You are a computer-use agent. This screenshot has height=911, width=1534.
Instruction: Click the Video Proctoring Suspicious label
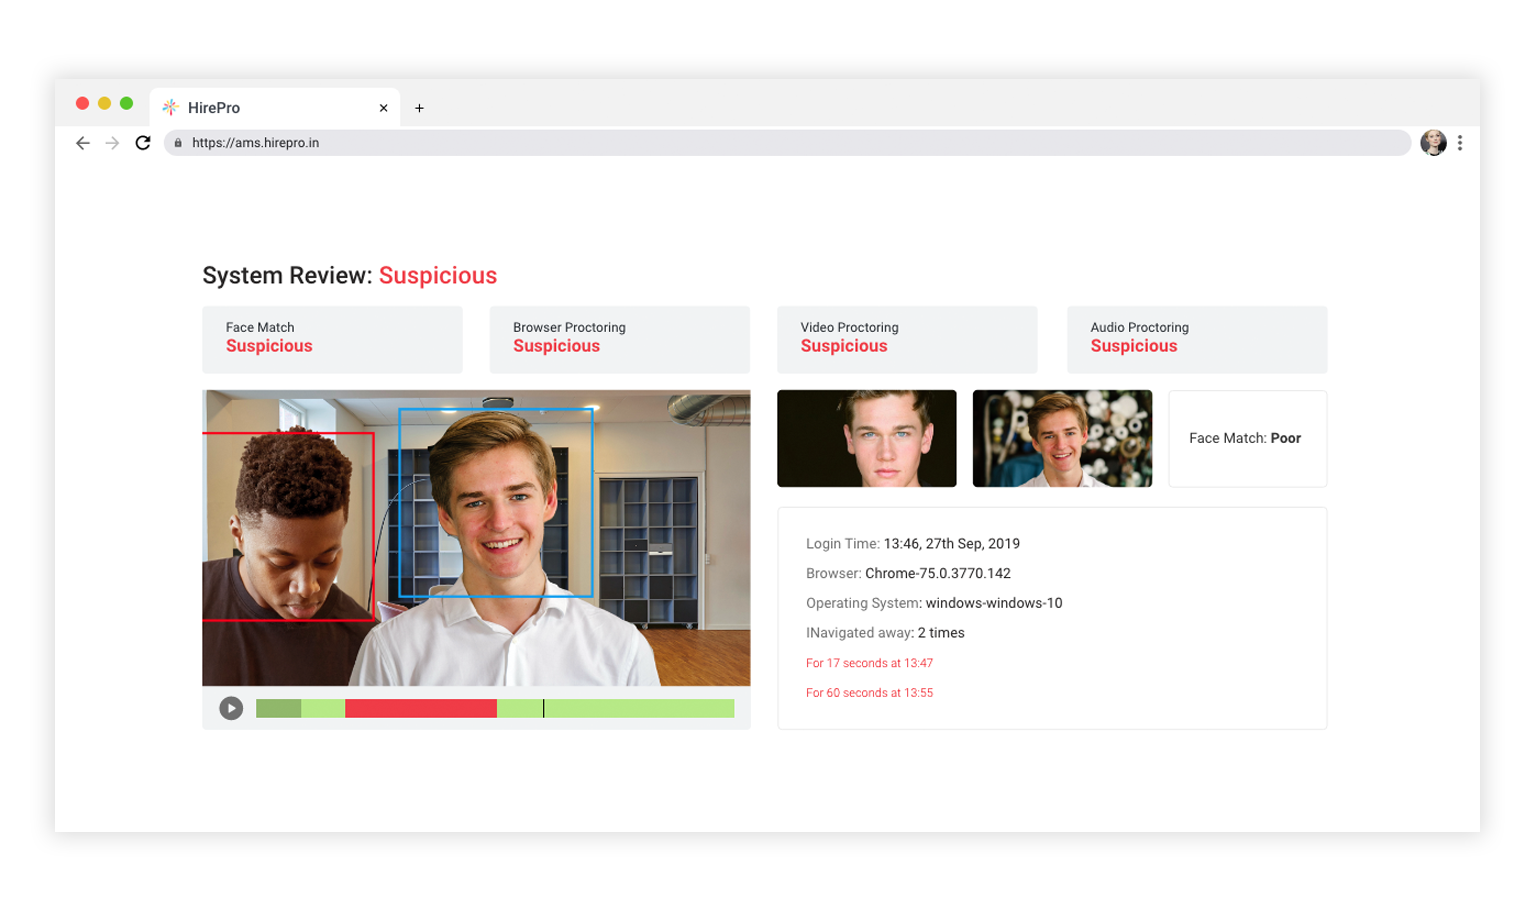pos(844,345)
